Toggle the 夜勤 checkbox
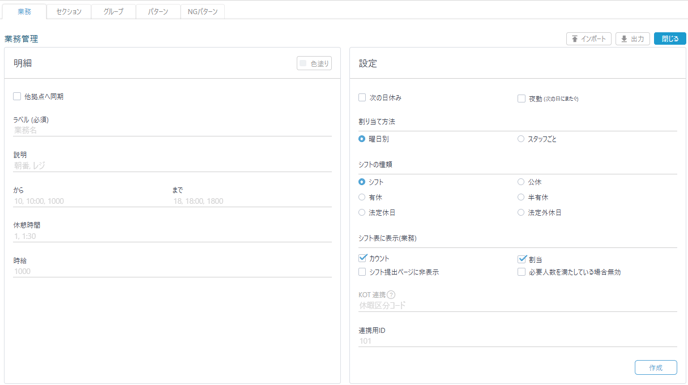The height and width of the screenshot is (385, 688). click(x=521, y=98)
